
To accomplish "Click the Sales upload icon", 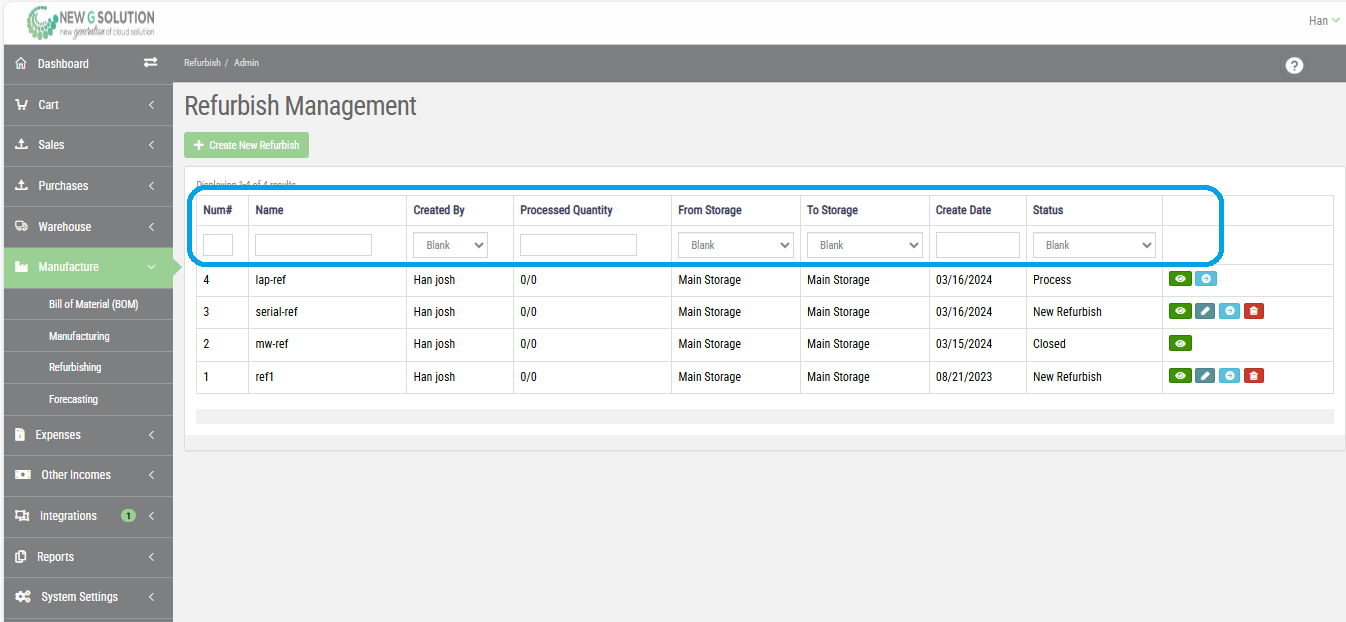I will [21, 144].
